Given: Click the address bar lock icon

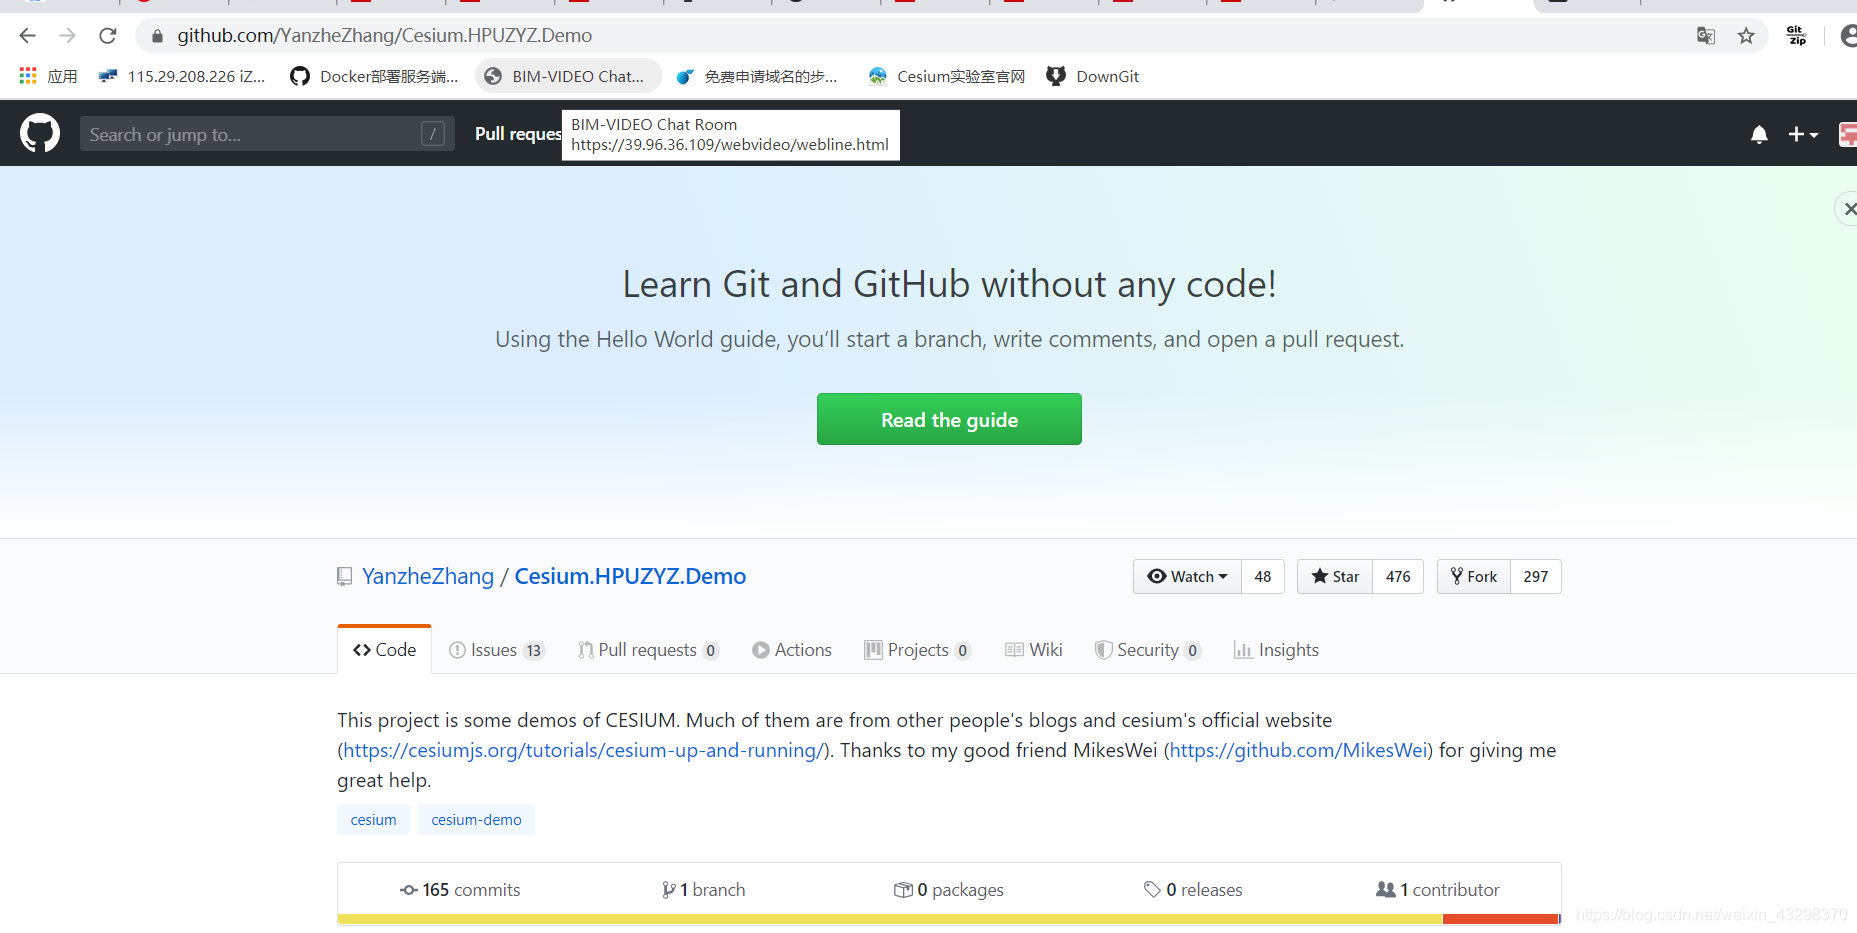Looking at the screenshot, I should pos(157,36).
